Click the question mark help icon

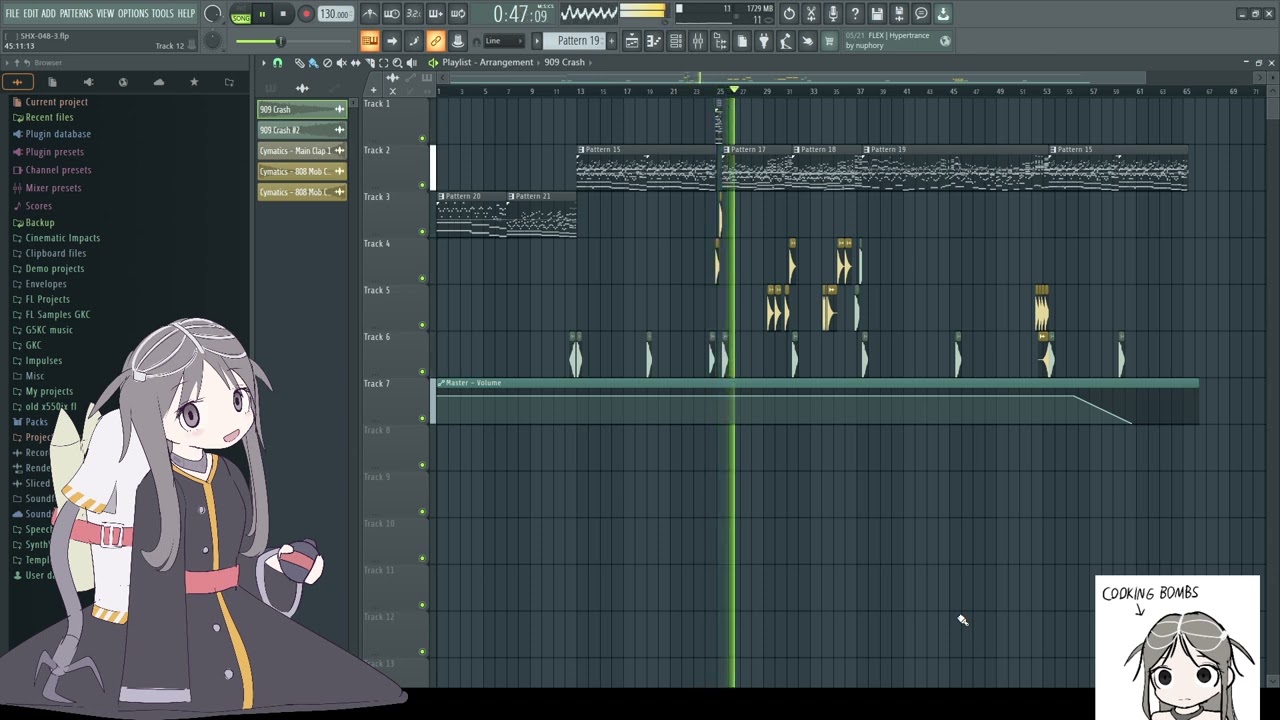tap(855, 14)
